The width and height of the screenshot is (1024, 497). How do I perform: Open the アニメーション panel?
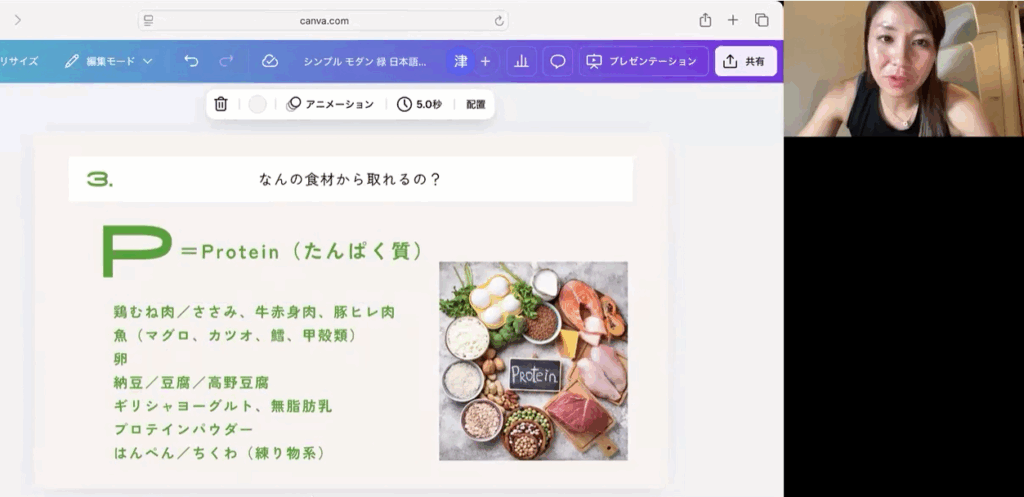coord(330,104)
